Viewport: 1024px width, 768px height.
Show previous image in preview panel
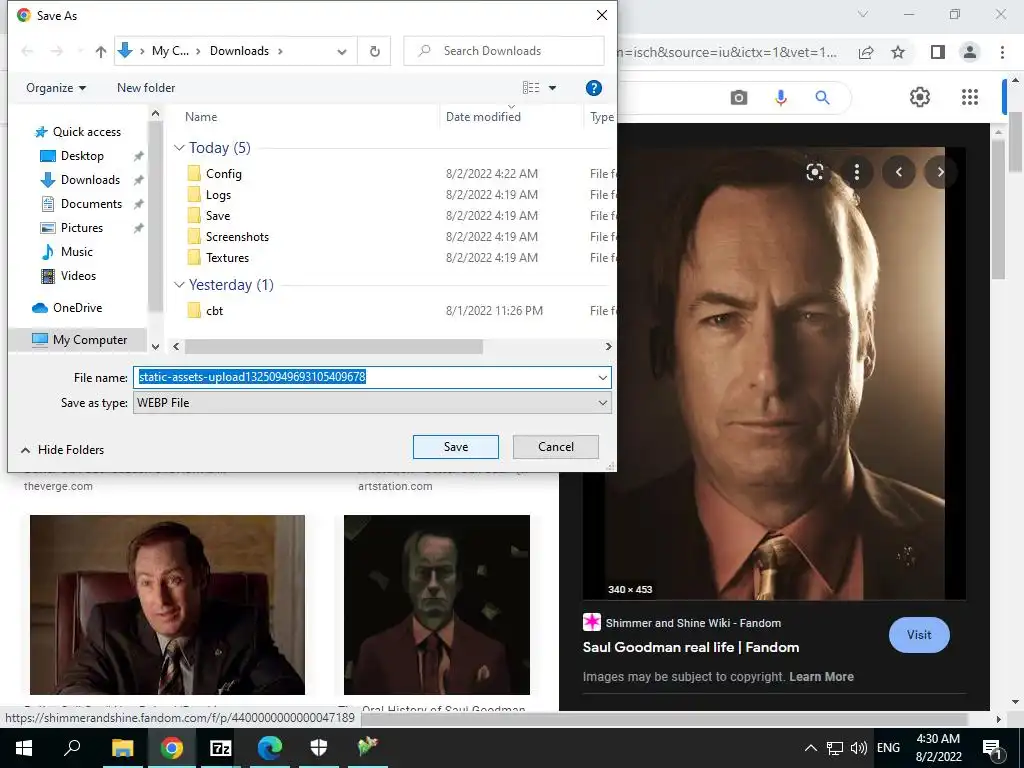tap(899, 172)
